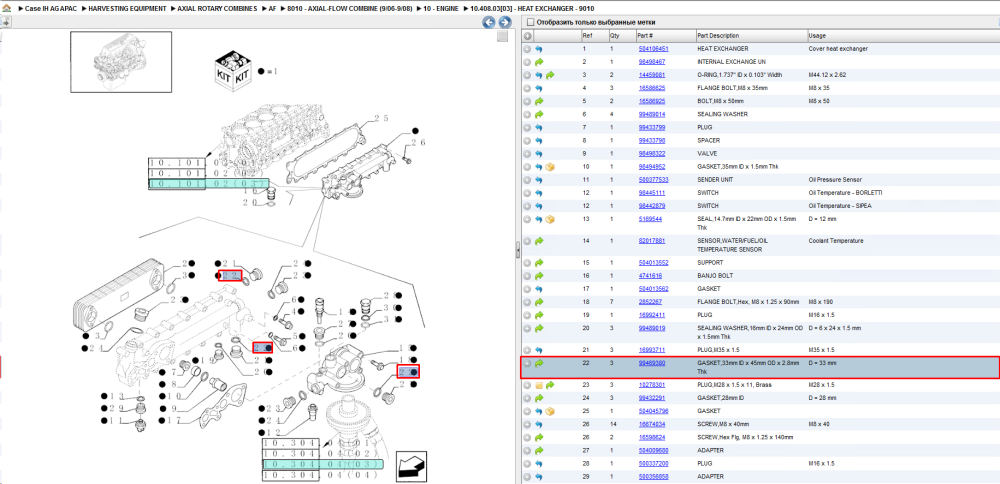
Task: Open part number link 504106451
Action: point(653,49)
